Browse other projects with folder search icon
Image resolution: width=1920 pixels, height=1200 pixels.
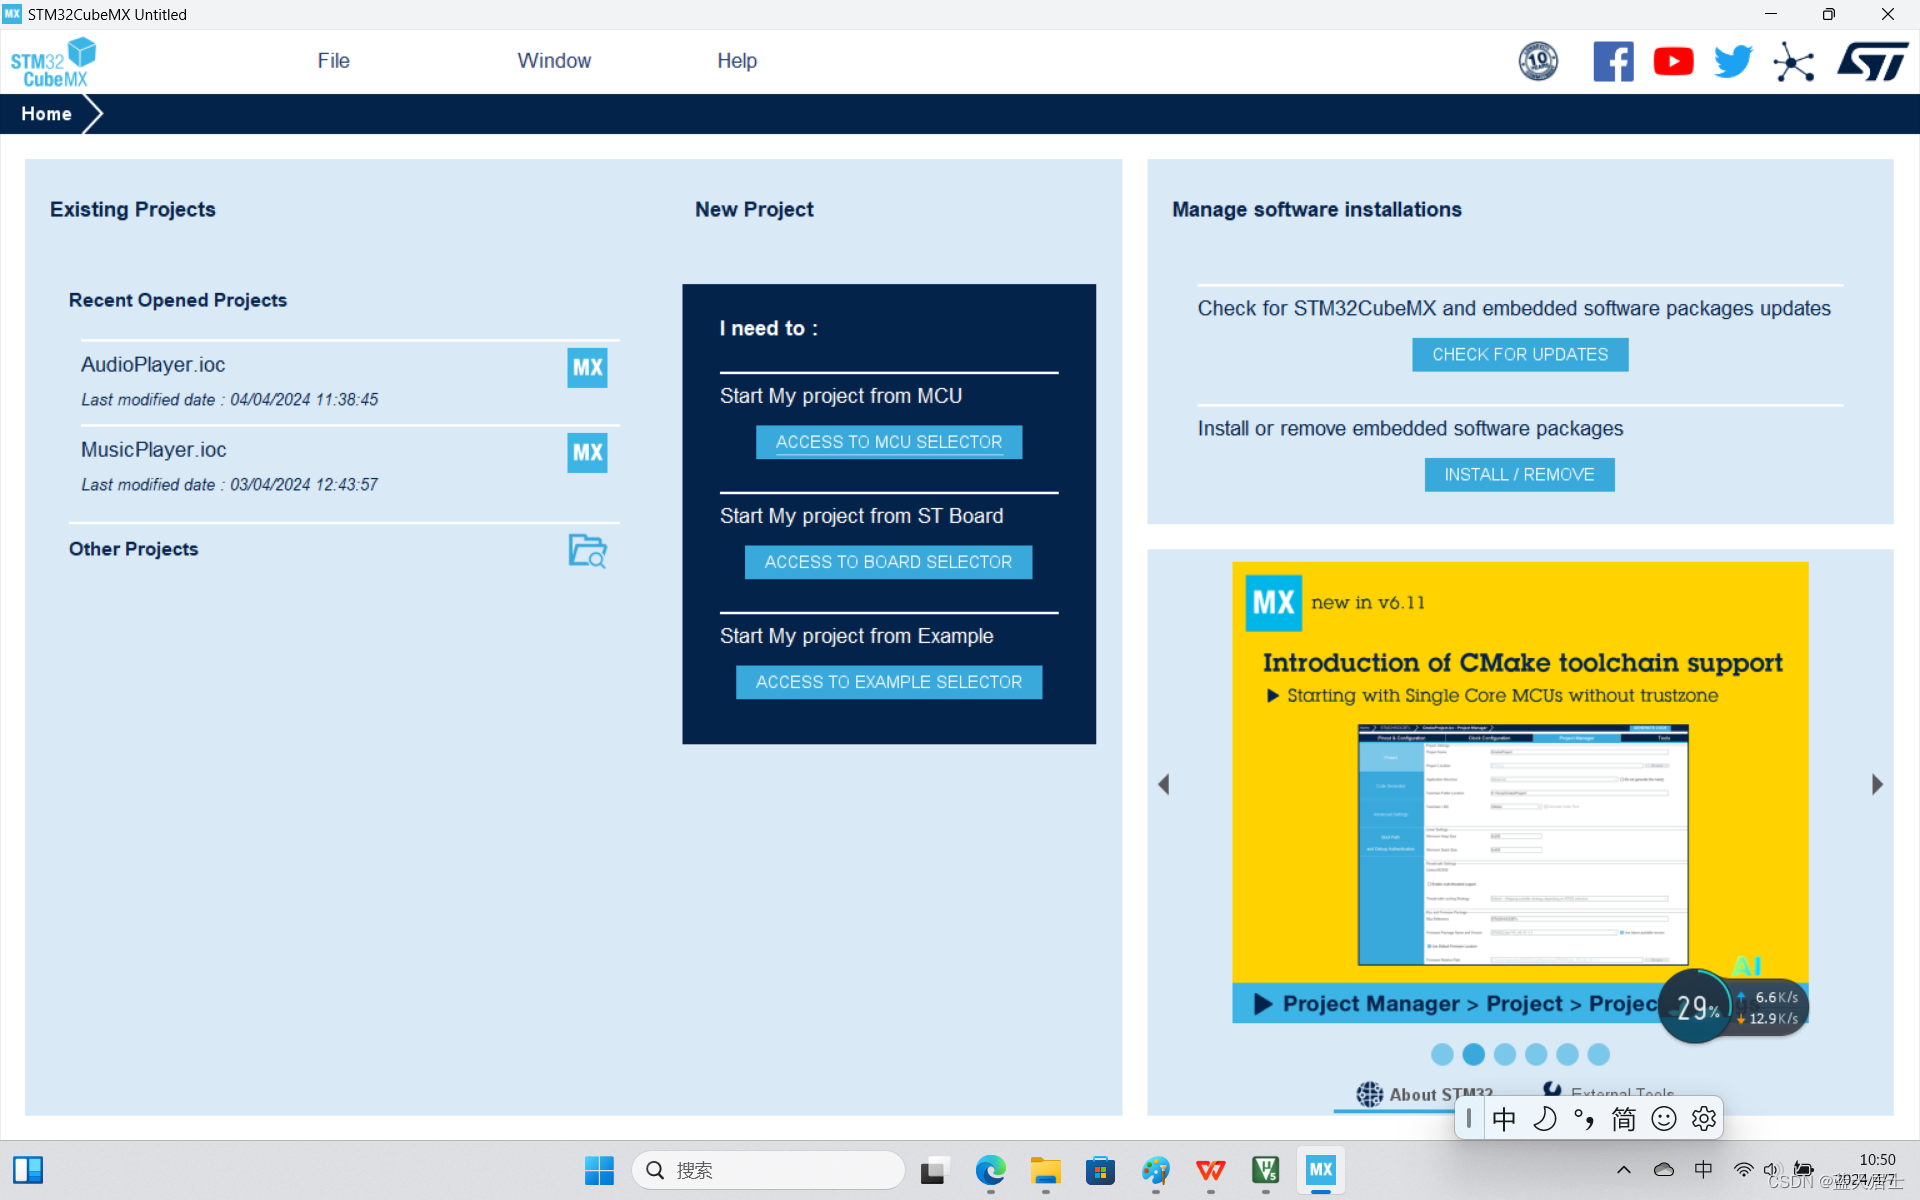(587, 550)
